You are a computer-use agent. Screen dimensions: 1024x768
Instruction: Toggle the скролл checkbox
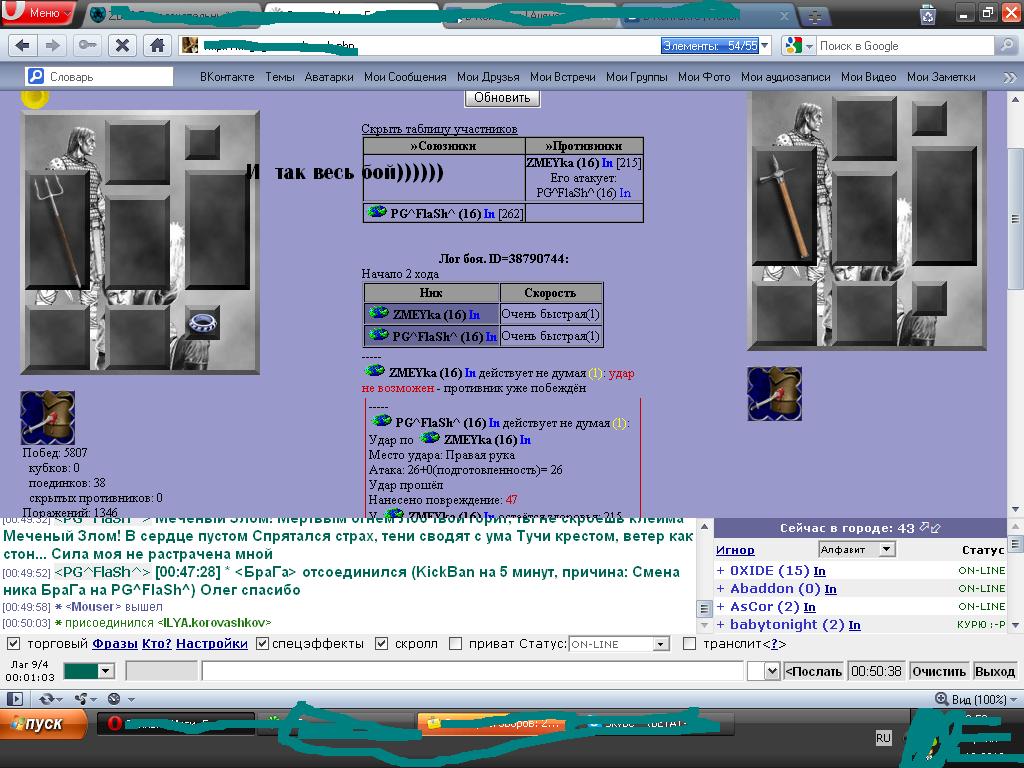381,644
